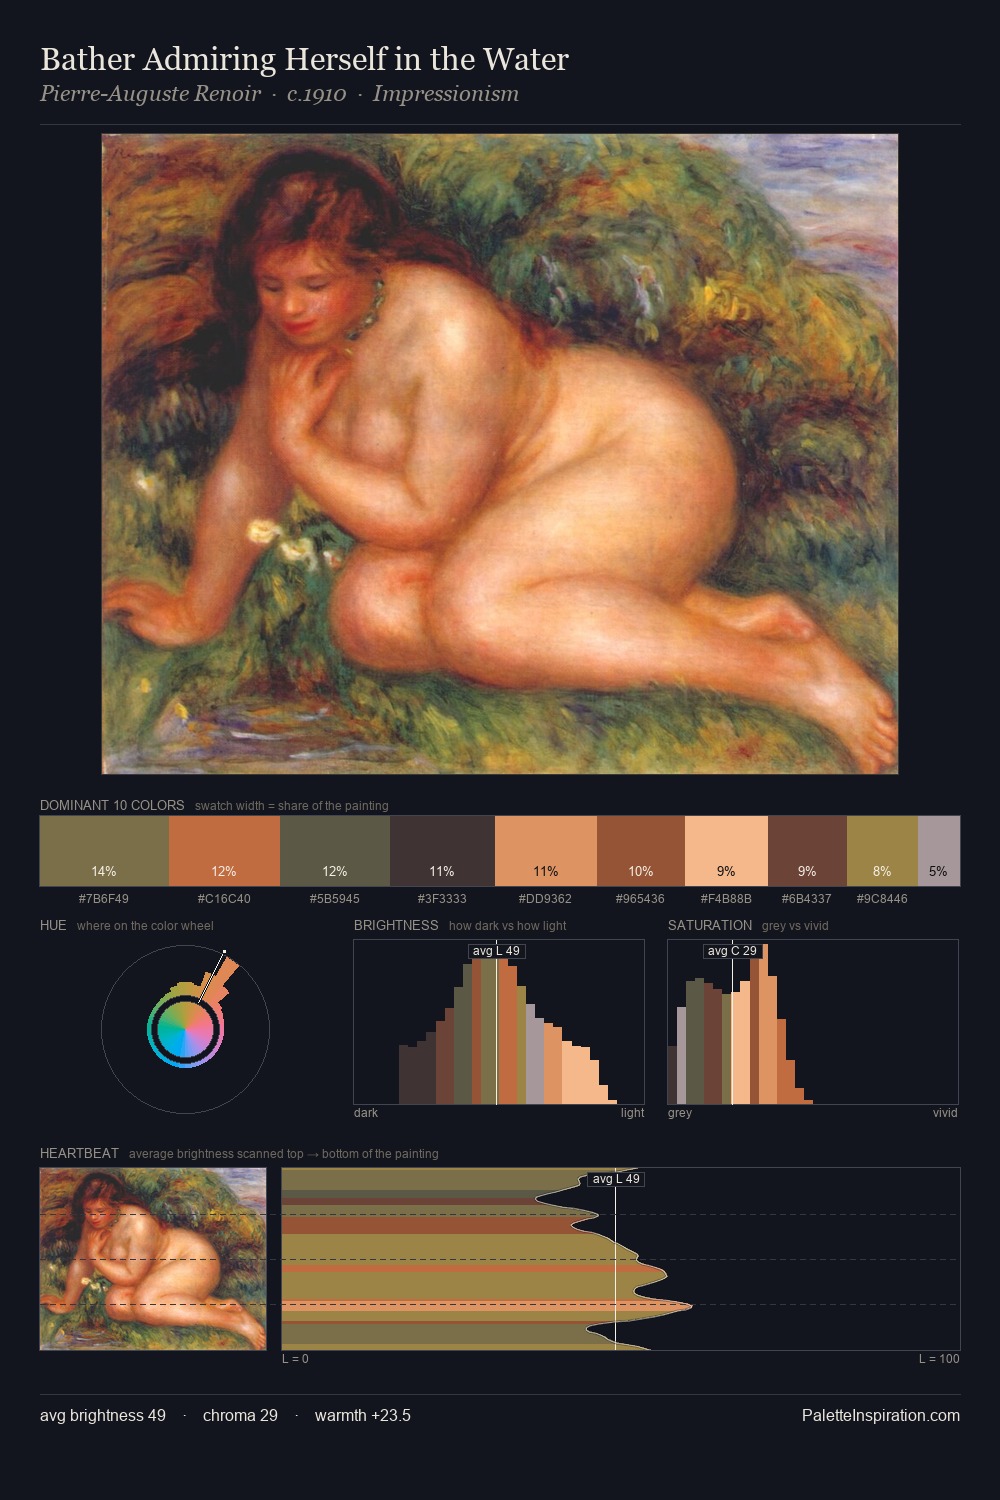1000x1500 pixels.
Task: Click the 'avg C 29' label in saturation chart
Action: pos(732,951)
